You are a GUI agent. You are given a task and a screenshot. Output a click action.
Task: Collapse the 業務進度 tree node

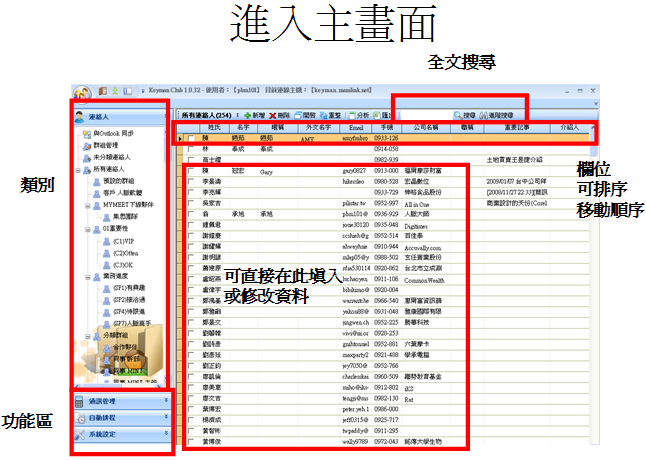point(88,277)
